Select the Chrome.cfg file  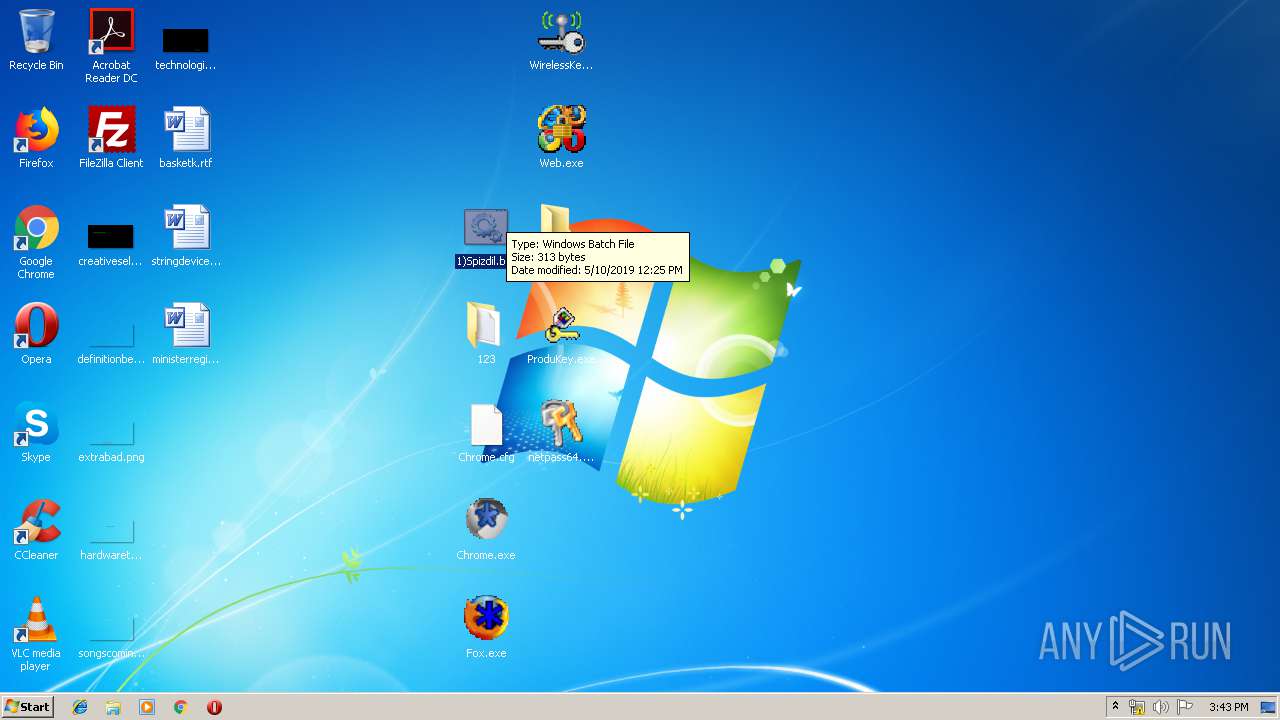click(486, 432)
